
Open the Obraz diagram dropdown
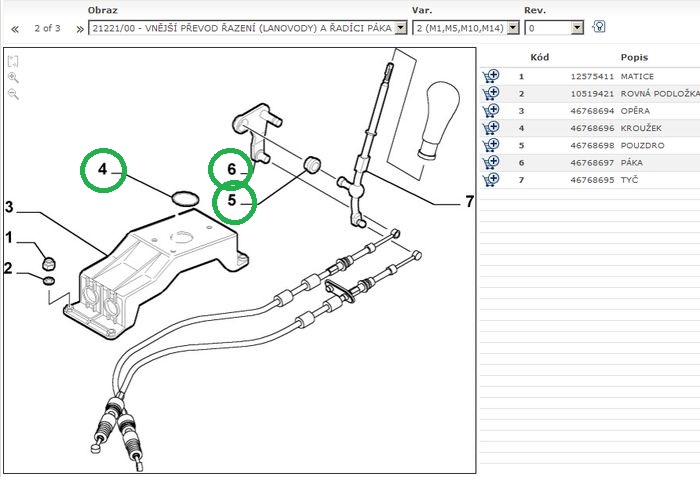click(x=401, y=28)
